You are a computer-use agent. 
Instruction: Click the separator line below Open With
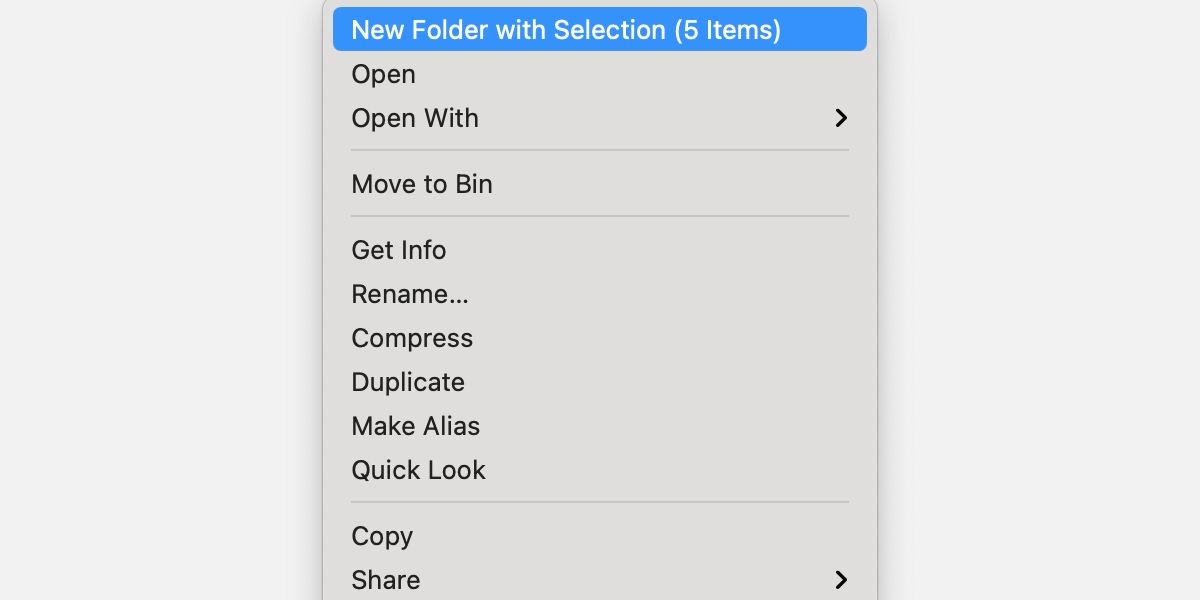(600, 151)
